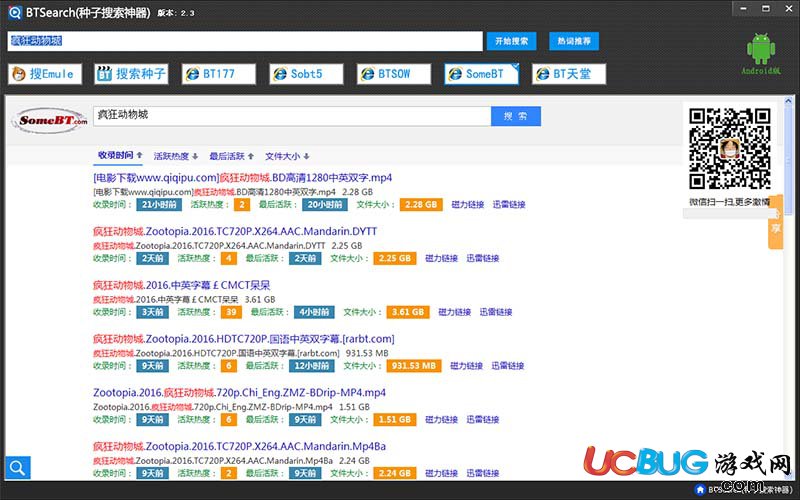Image resolution: width=800 pixels, height=500 pixels.
Task: Click 迅雷链接 for the 1.51 GB result
Action: [483, 419]
